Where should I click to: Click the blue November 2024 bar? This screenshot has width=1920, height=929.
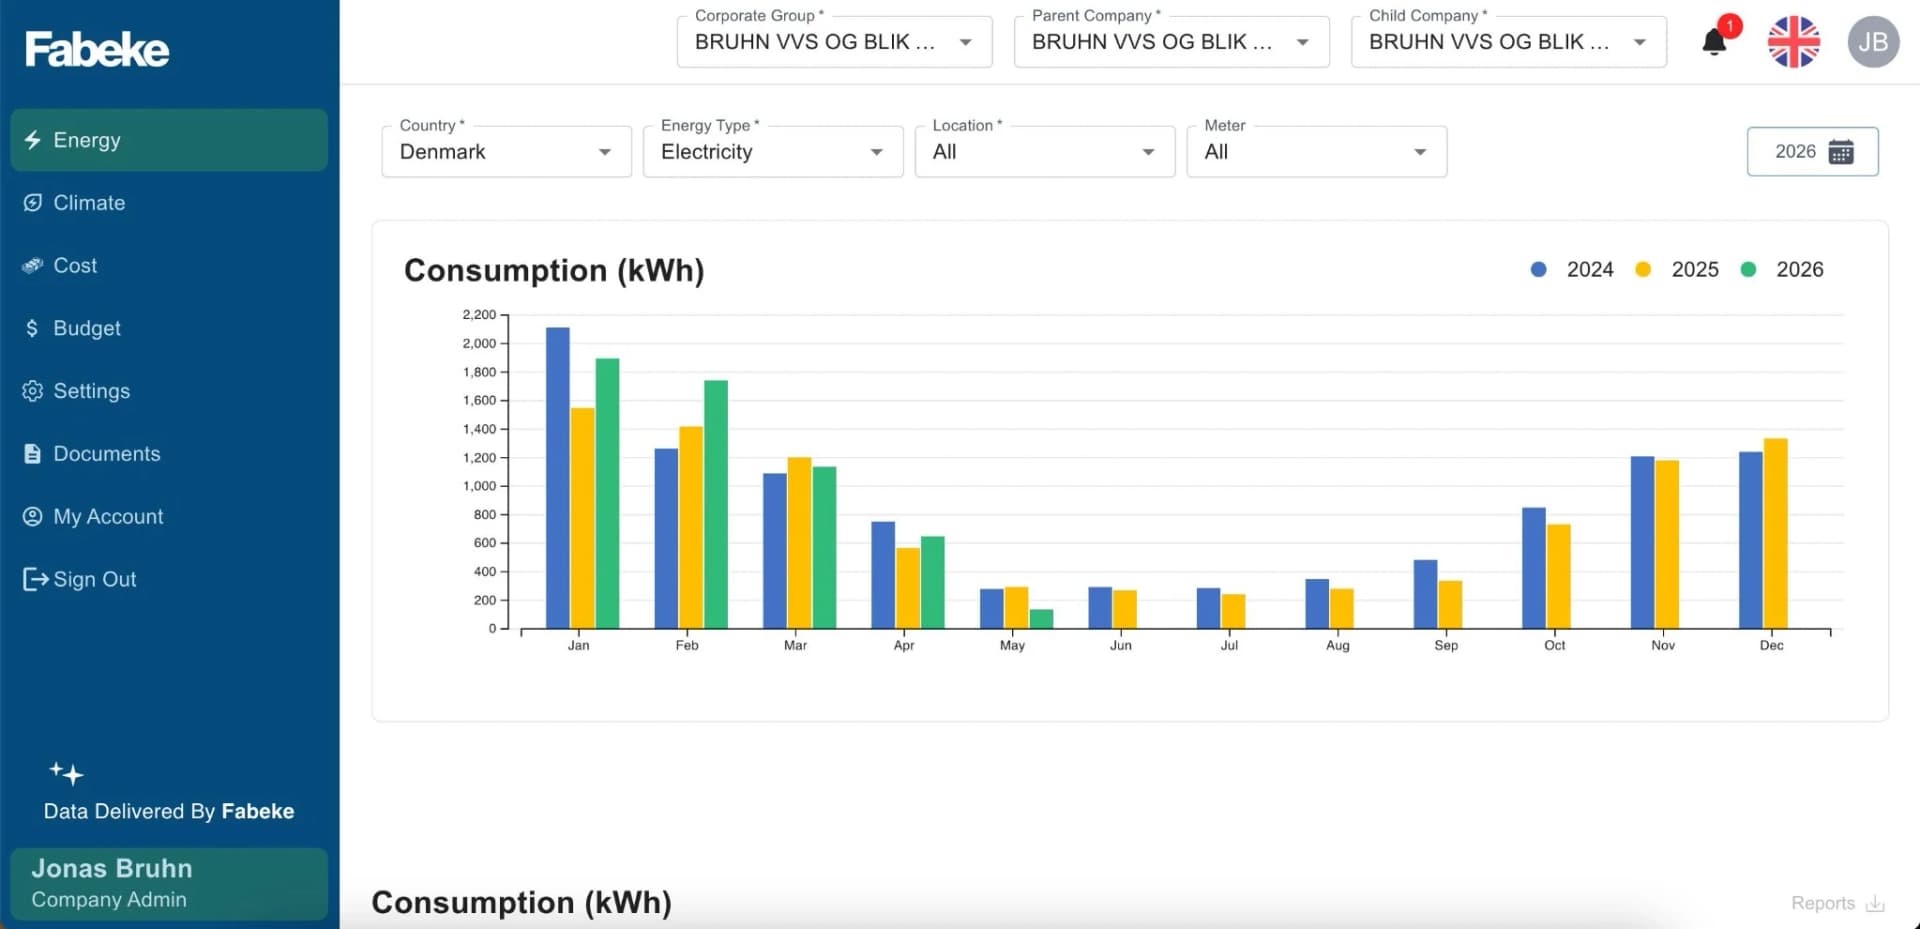click(x=1643, y=543)
